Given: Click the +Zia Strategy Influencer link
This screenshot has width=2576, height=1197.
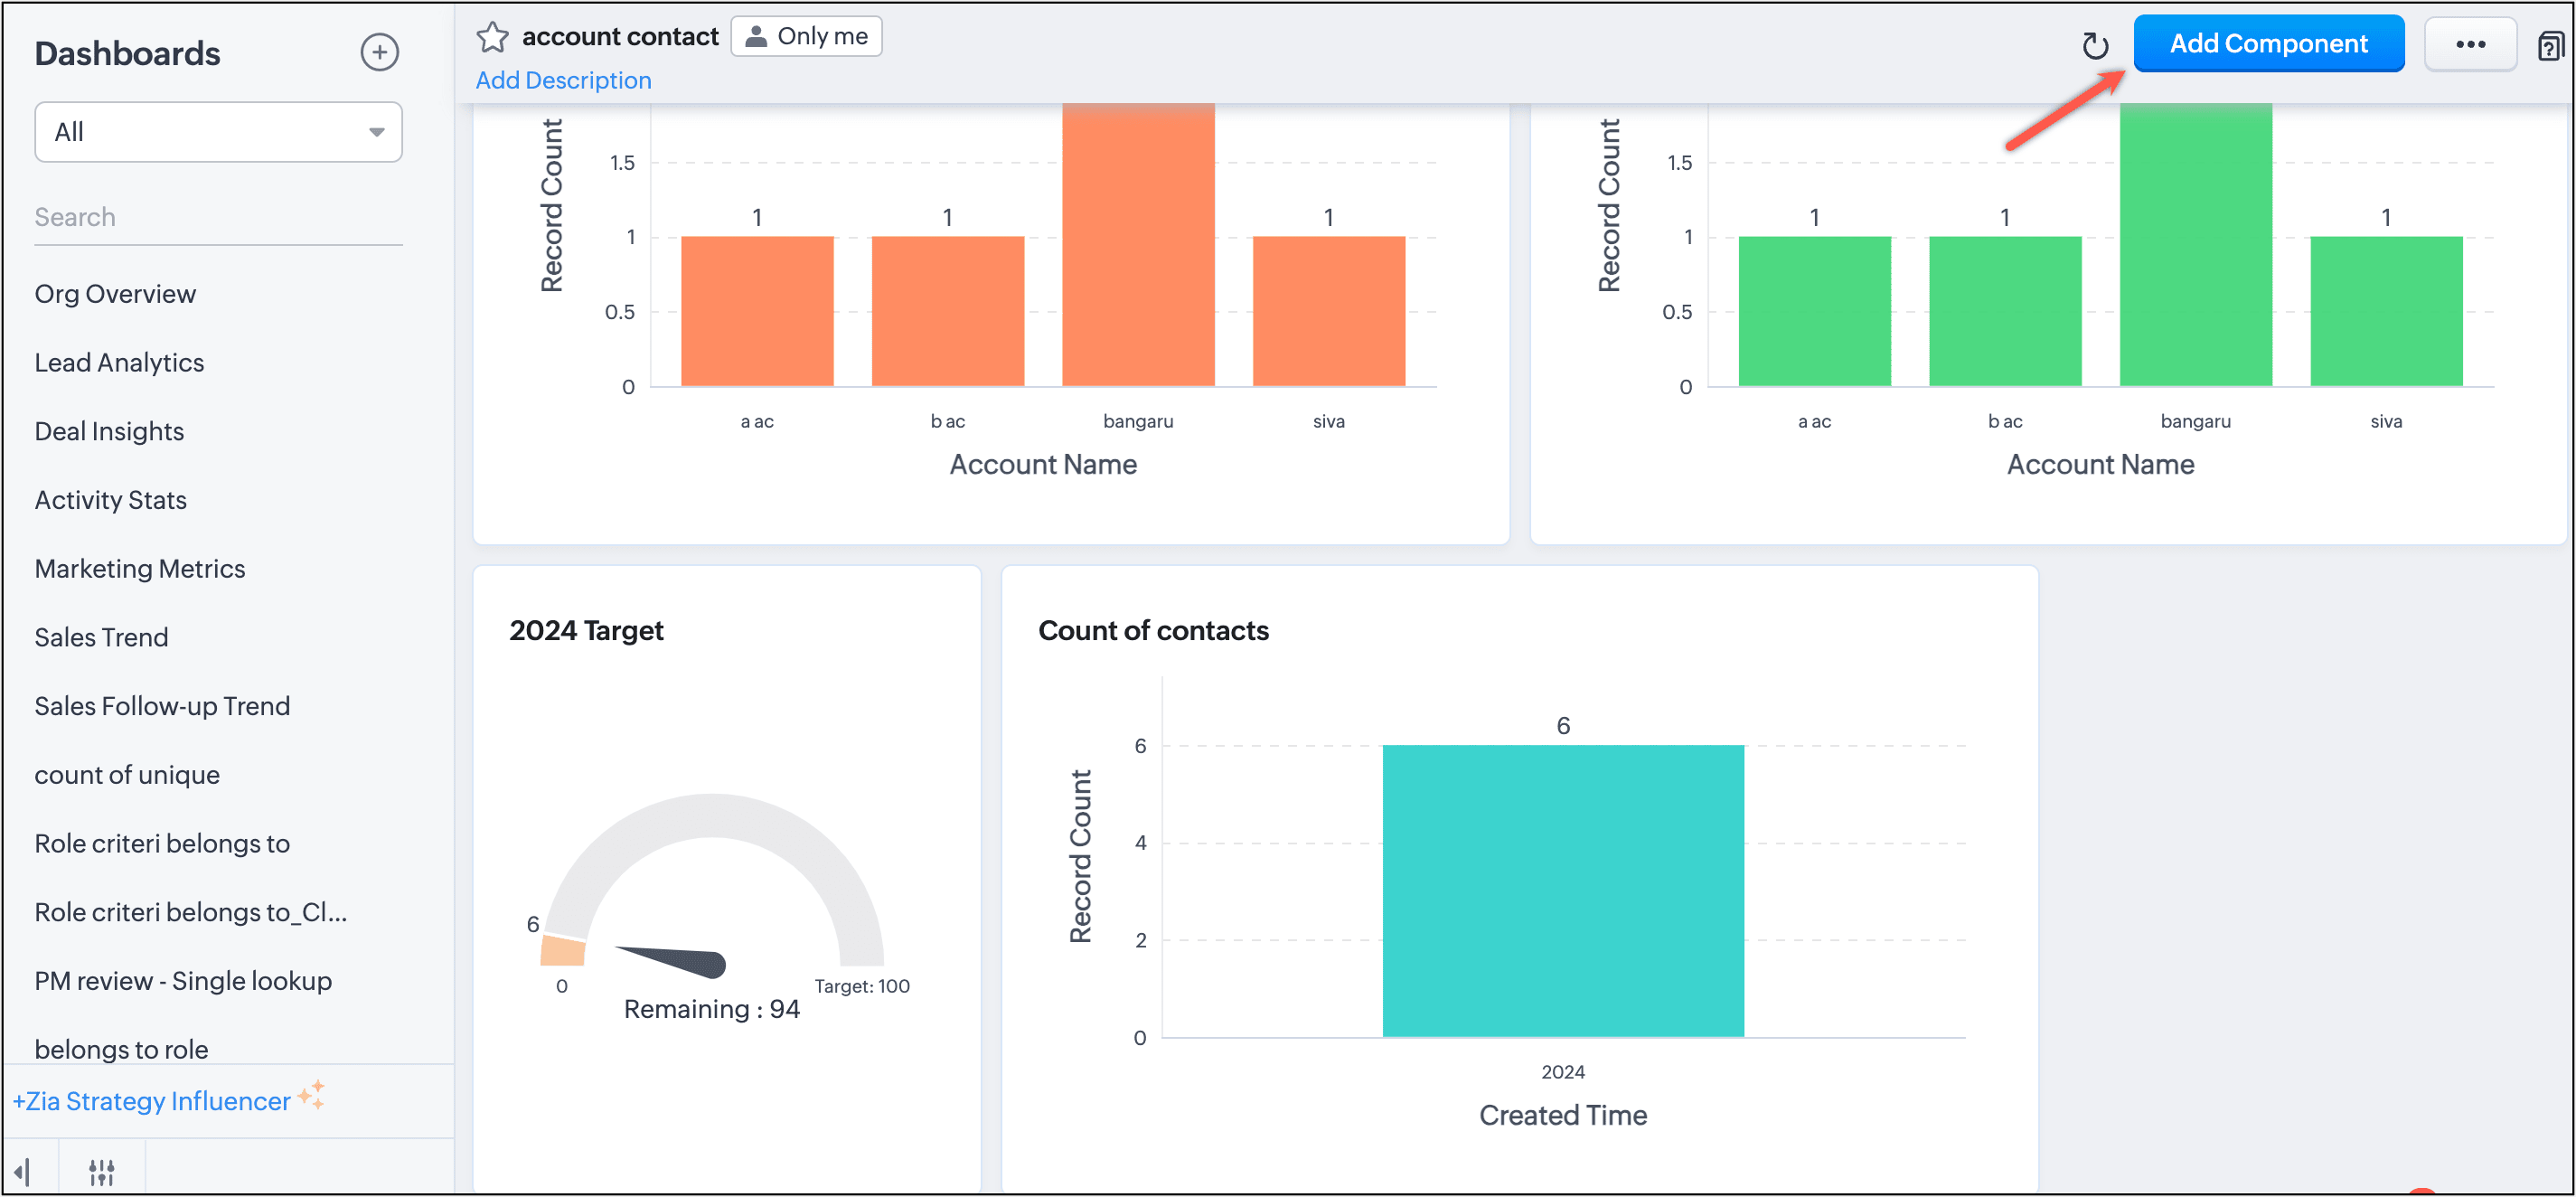Looking at the screenshot, I should [x=151, y=1101].
